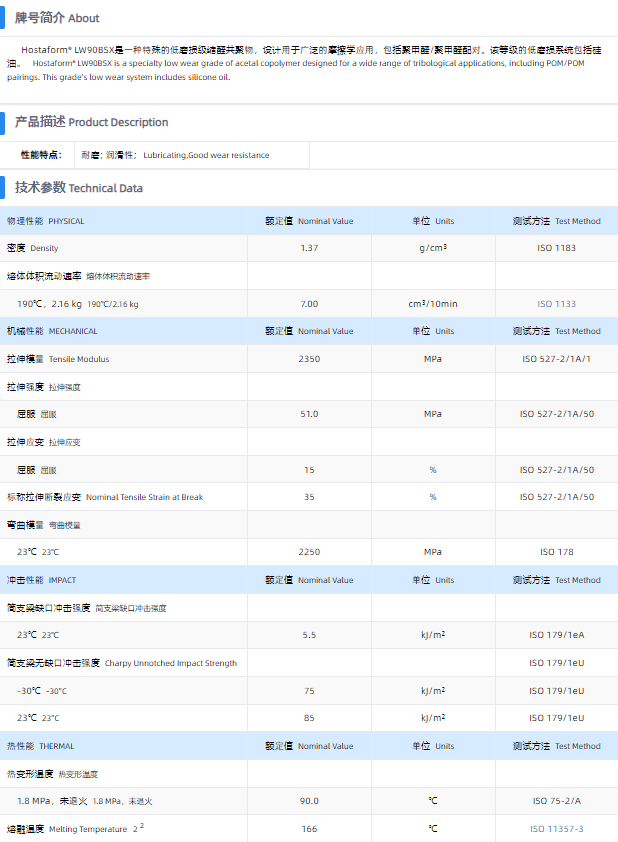Select the 技术参数 Technical Data heading
Viewport: 618px width, 842px height.
(x=78, y=188)
